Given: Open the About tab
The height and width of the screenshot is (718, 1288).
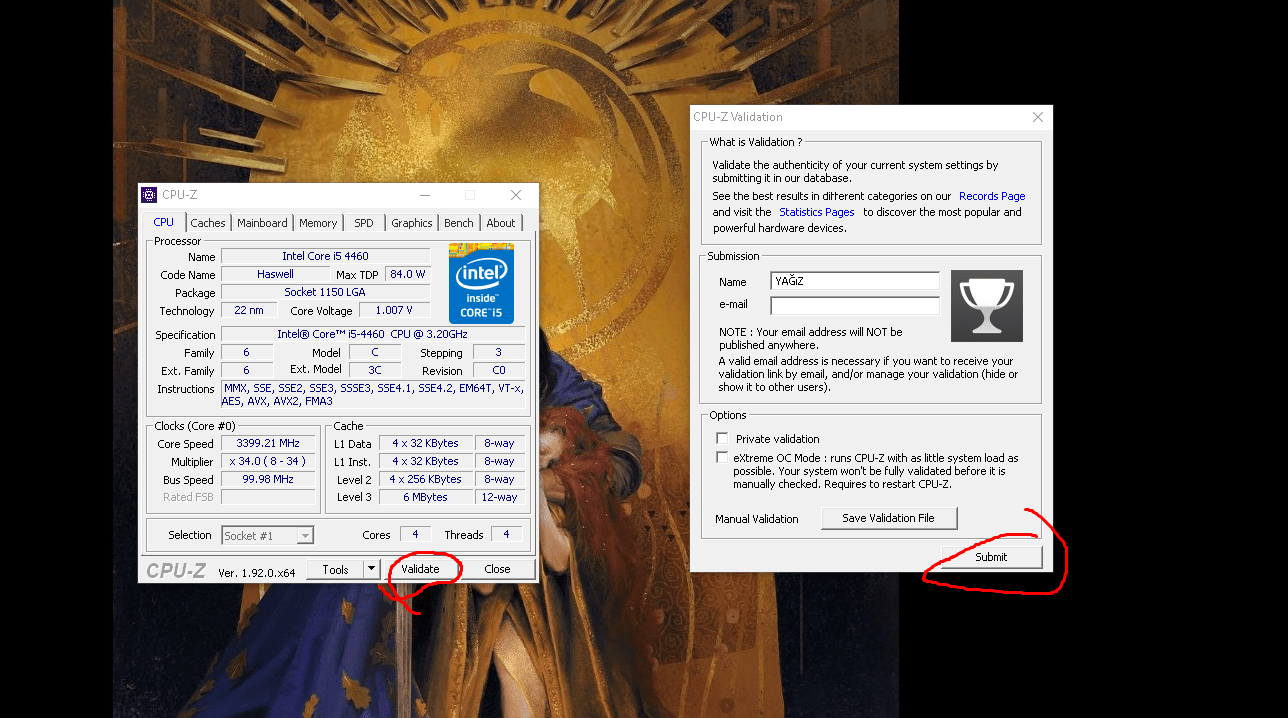Looking at the screenshot, I should click(x=501, y=223).
